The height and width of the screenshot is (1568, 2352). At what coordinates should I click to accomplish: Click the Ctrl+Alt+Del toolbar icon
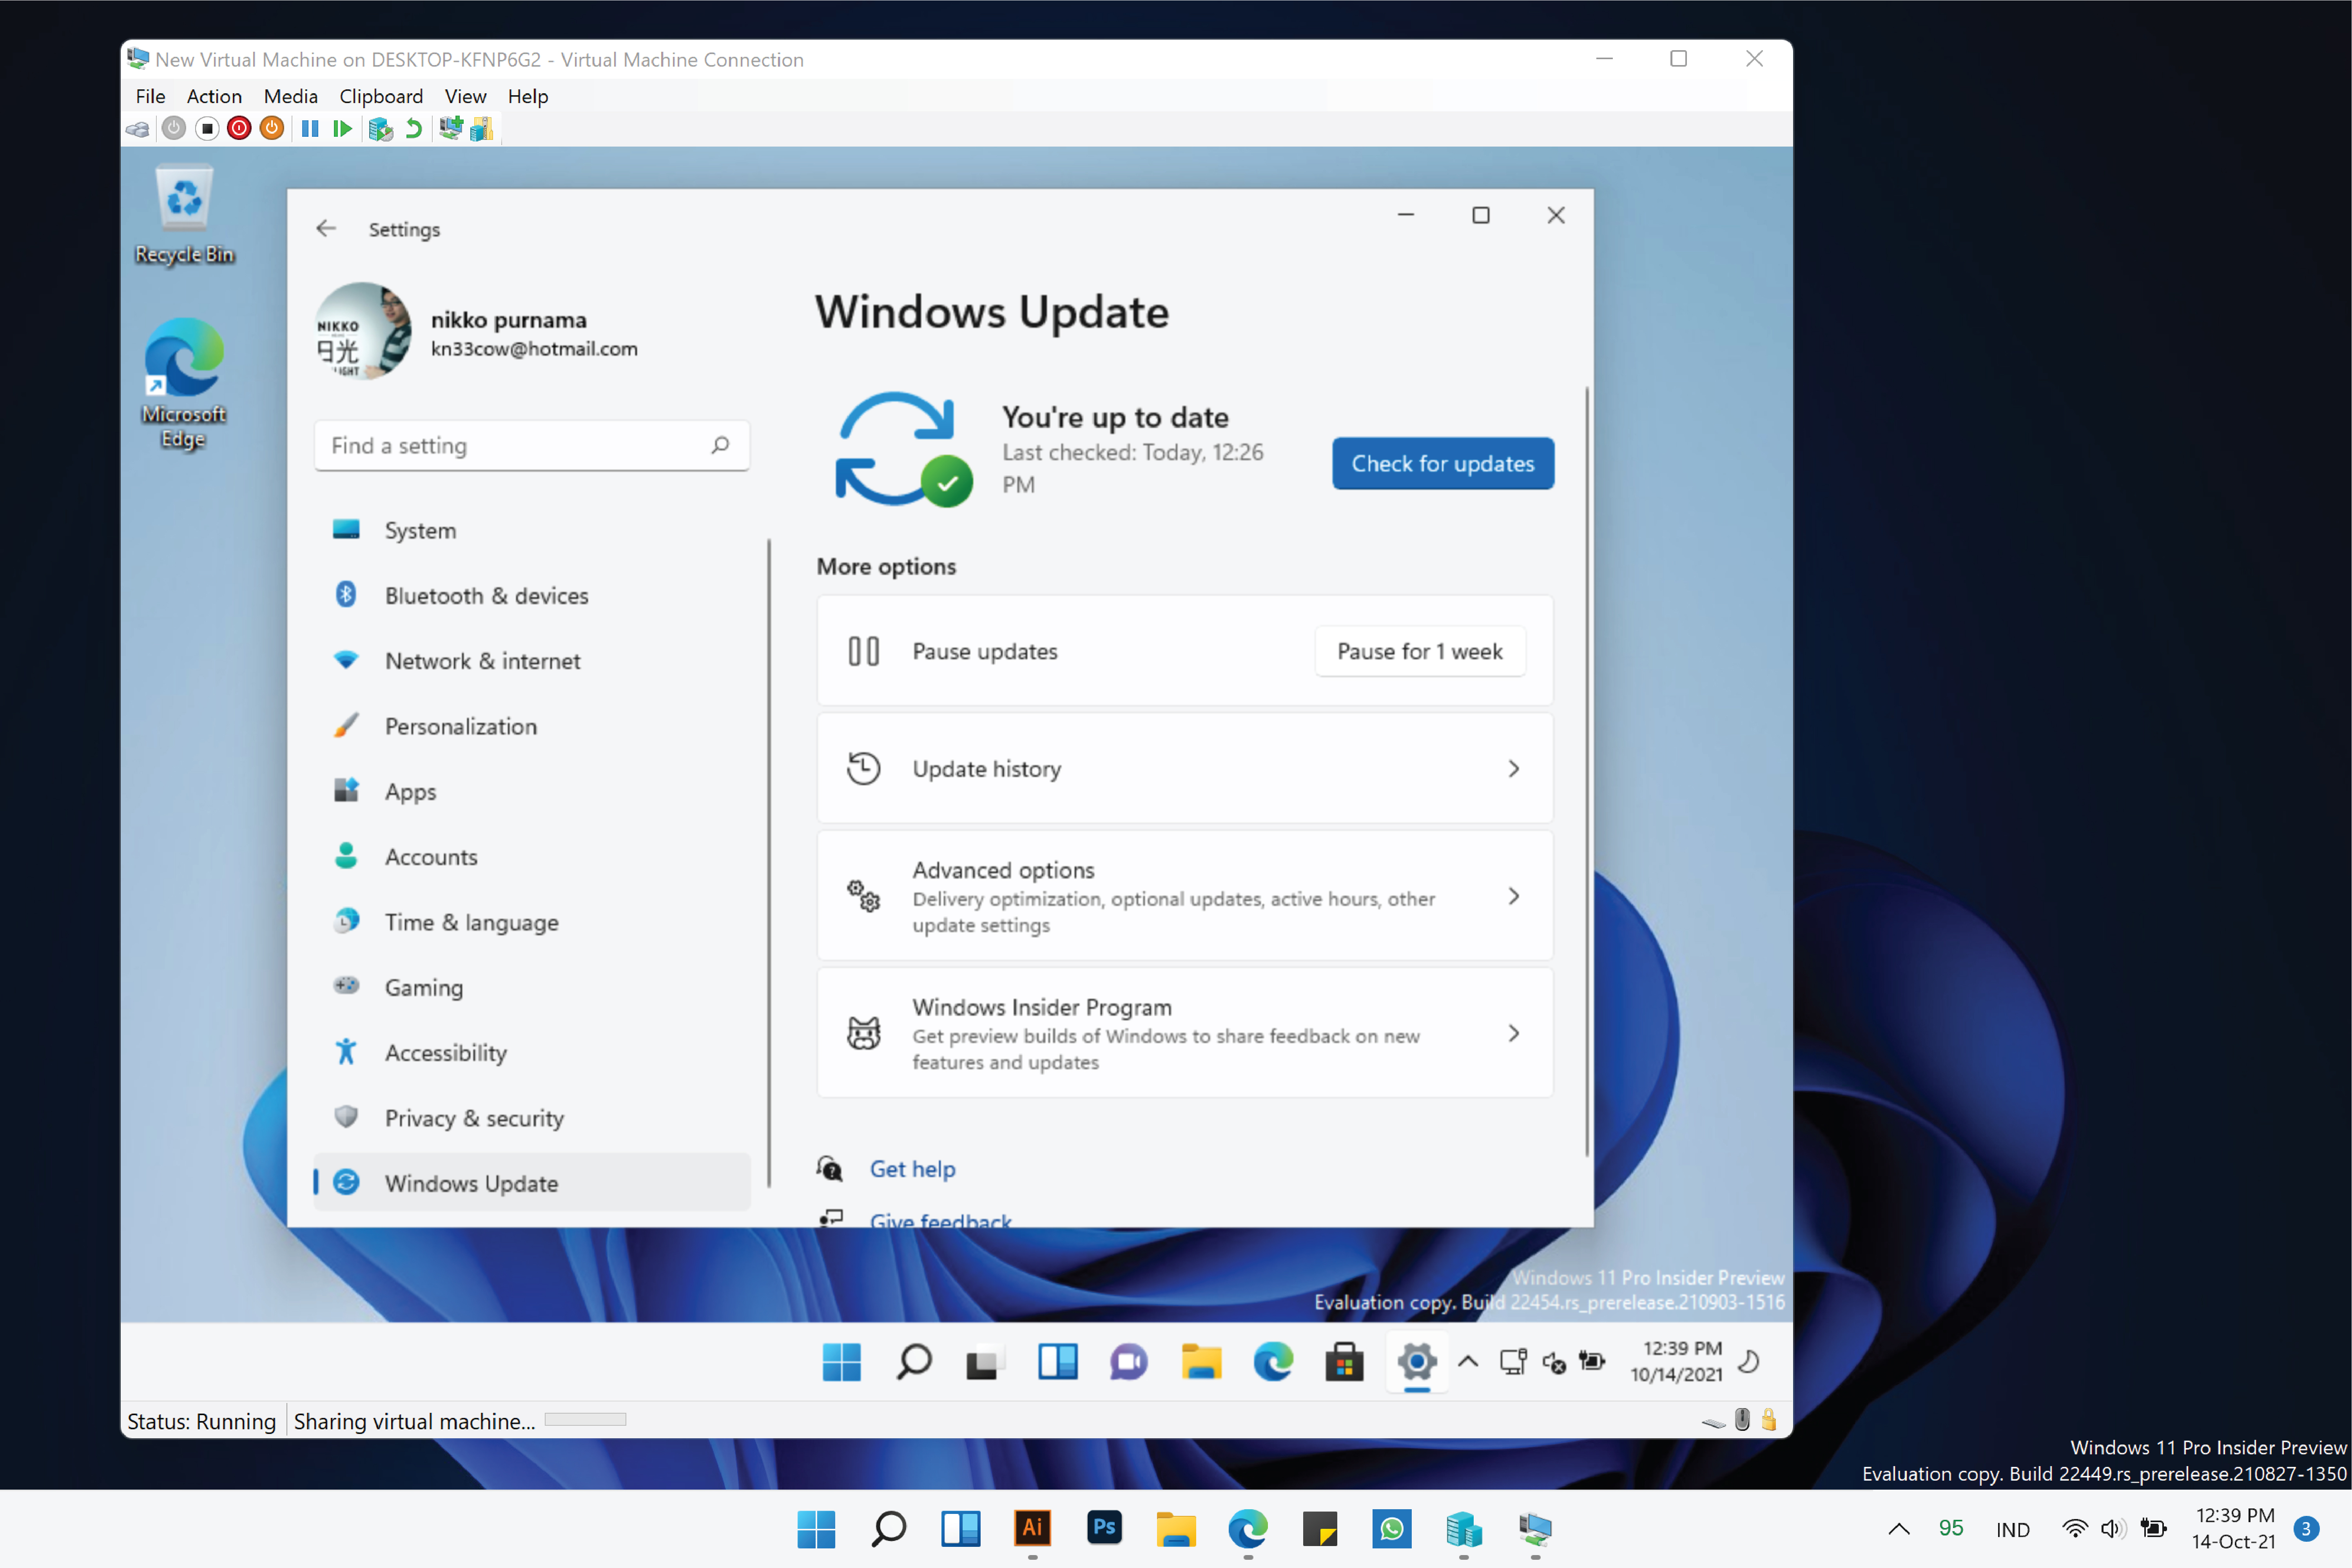click(x=138, y=129)
